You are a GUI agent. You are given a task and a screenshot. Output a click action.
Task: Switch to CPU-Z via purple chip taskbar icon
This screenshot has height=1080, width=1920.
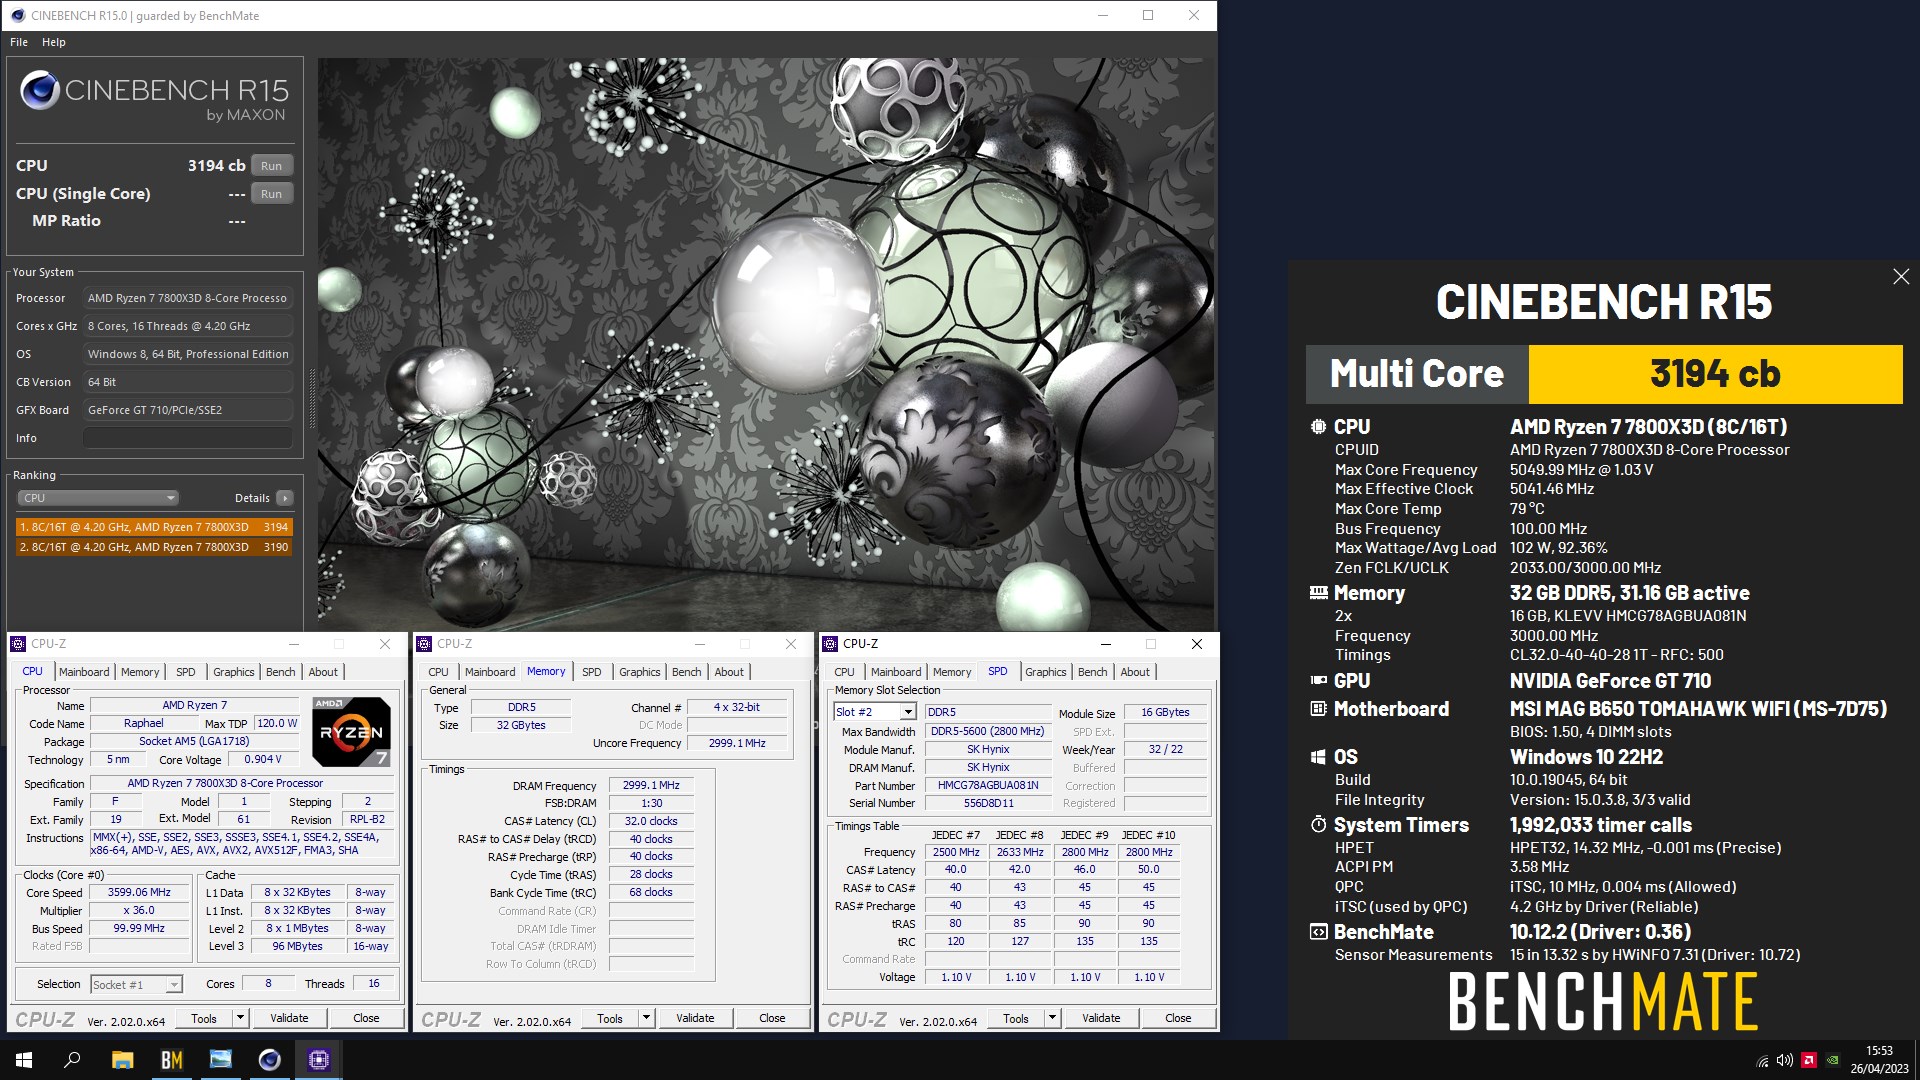click(318, 1060)
